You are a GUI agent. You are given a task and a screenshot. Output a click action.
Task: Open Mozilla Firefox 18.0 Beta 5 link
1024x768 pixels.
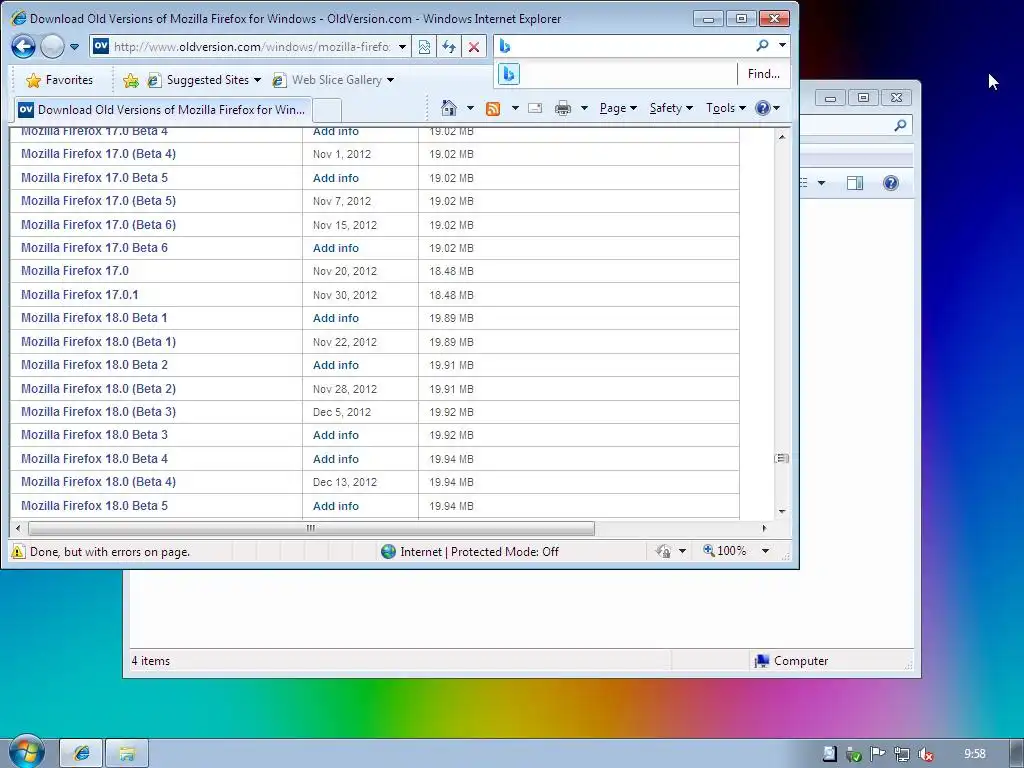pyautogui.click(x=94, y=505)
